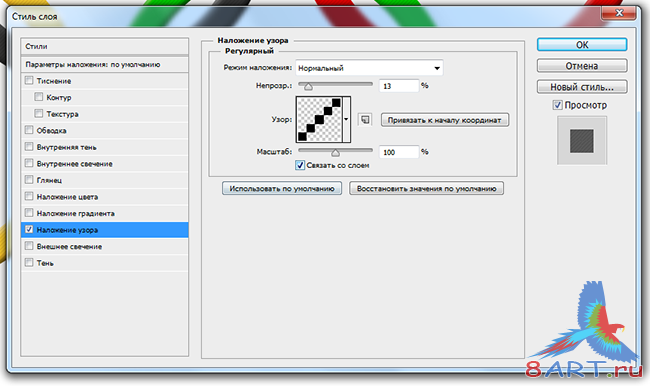
Task: Click the new pattern preset icon
Action: (365, 120)
